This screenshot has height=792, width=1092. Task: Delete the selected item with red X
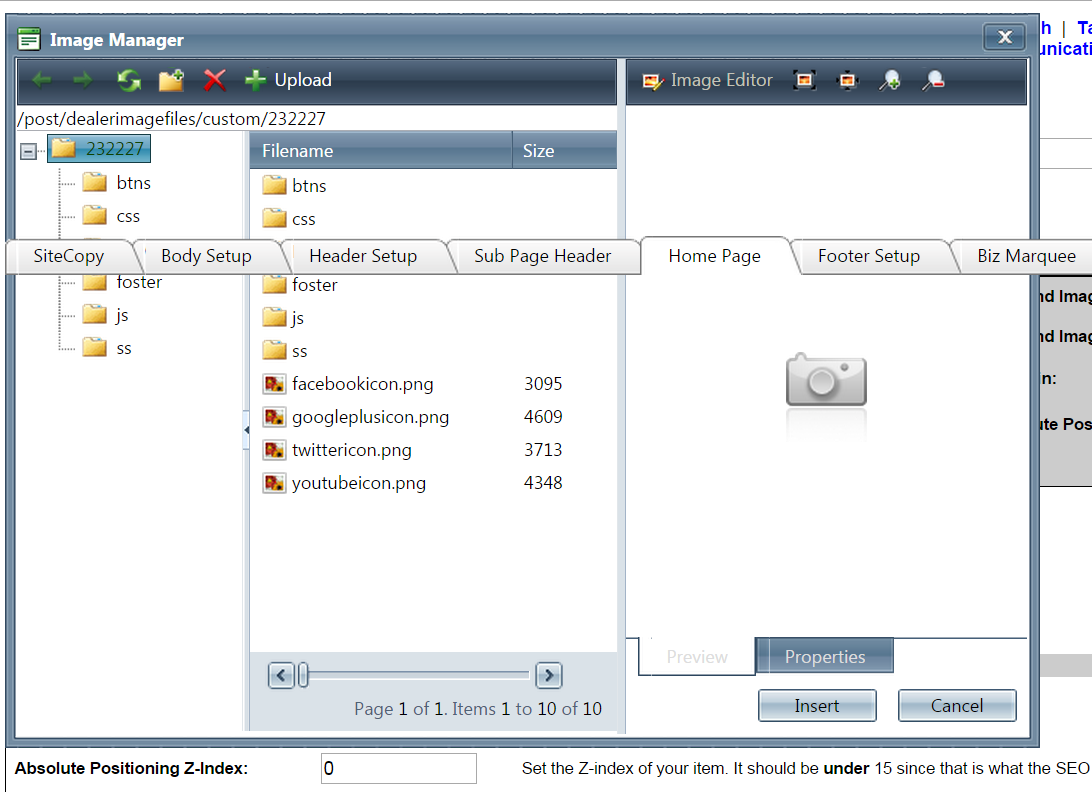[x=214, y=80]
